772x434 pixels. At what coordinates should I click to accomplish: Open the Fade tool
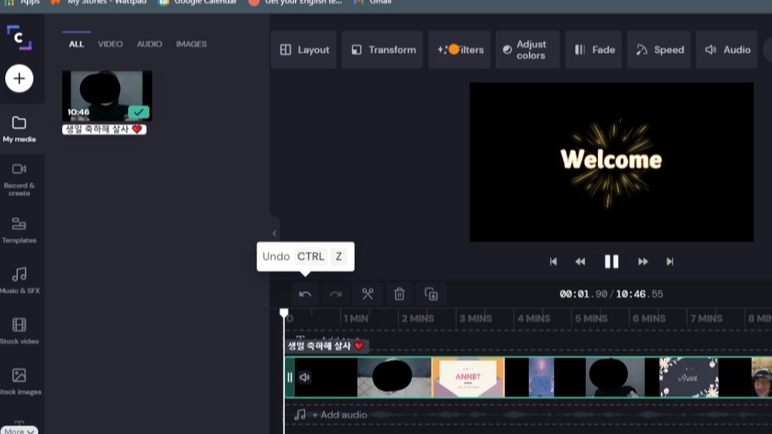(x=594, y=50)
